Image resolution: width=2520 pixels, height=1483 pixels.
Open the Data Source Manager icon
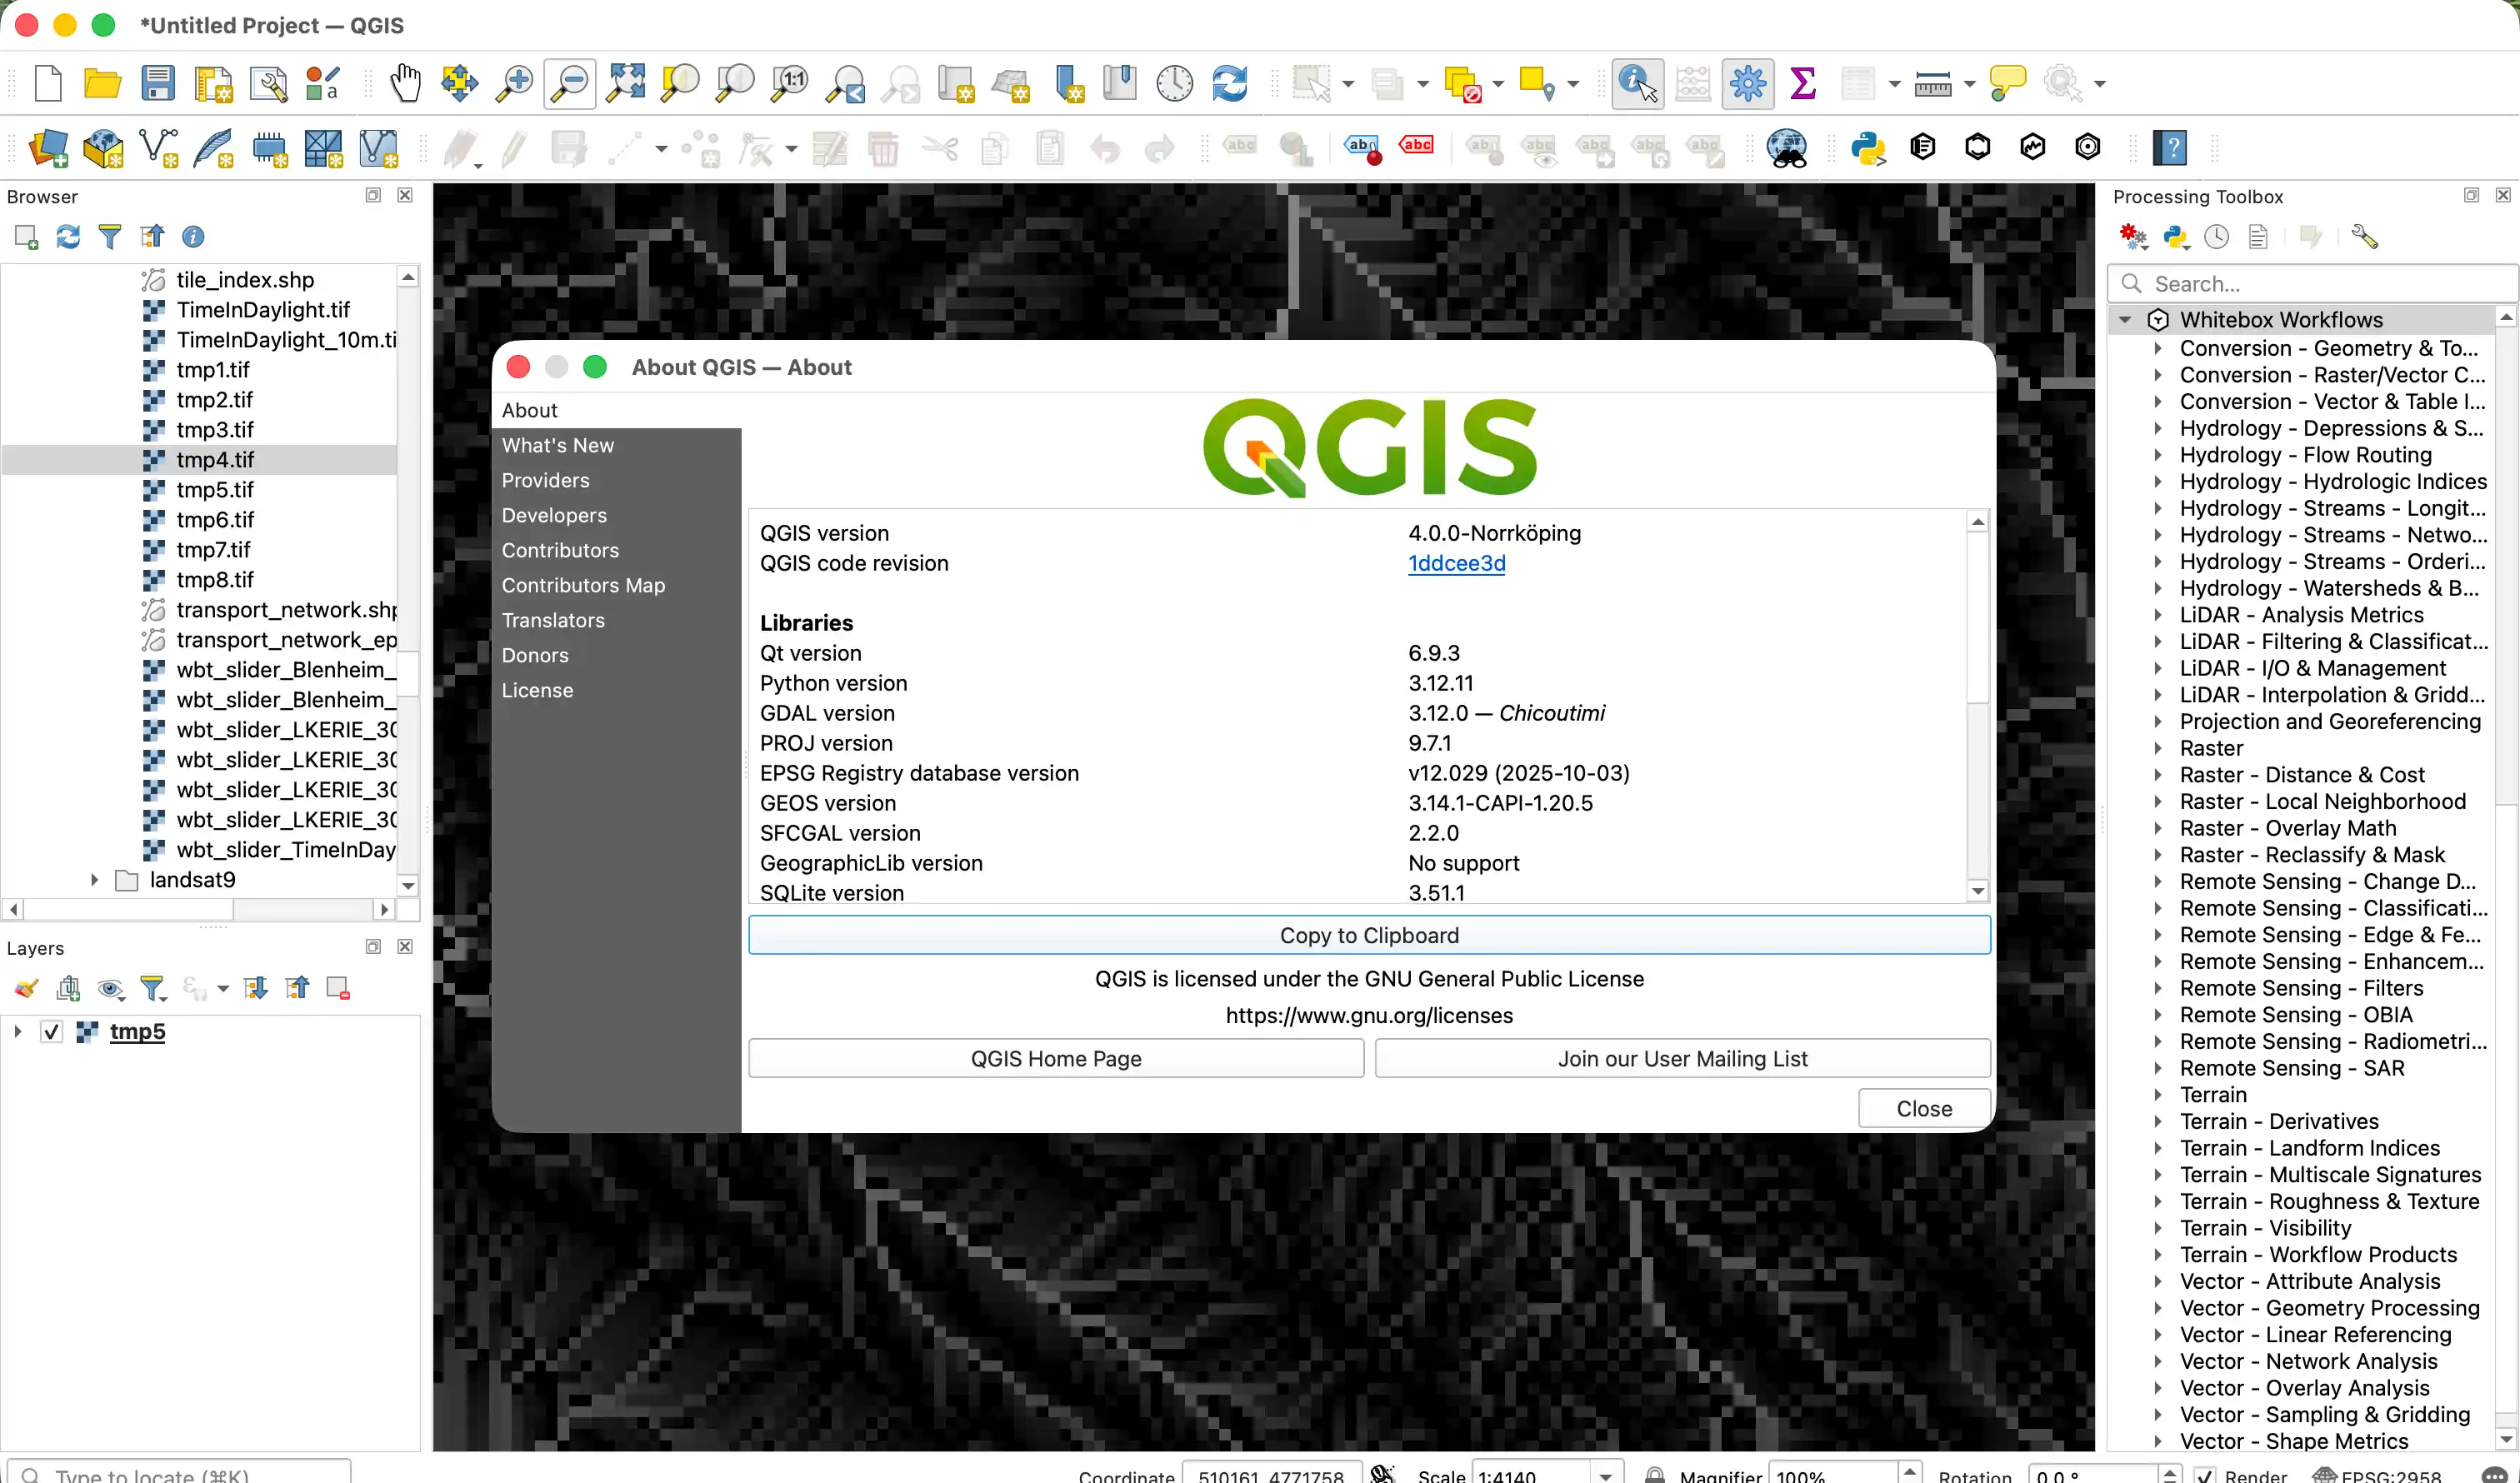[47, 148]
